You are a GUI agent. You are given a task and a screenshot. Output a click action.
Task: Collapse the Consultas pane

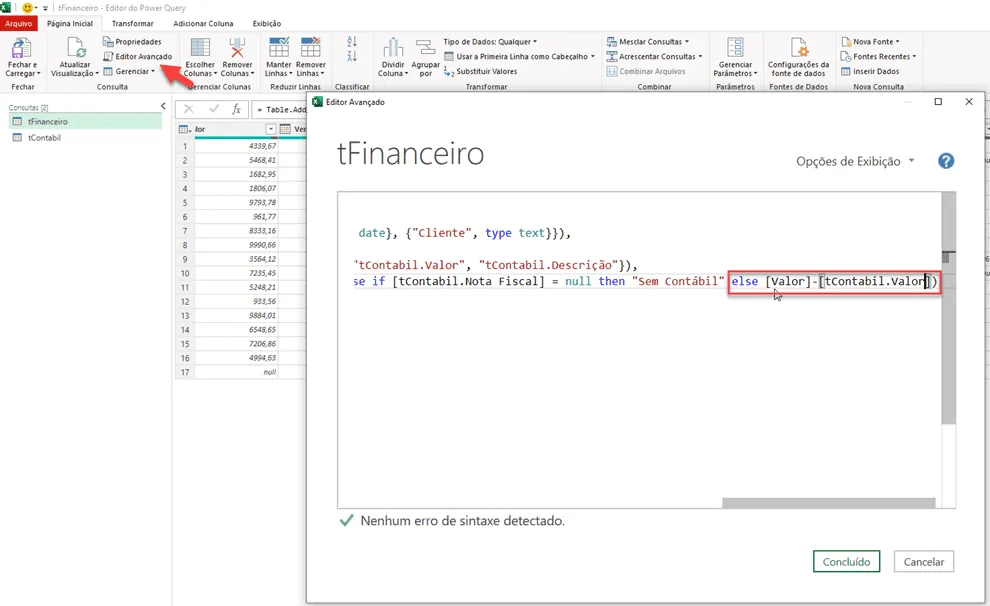pyautogui.click(x=163, y=106)
